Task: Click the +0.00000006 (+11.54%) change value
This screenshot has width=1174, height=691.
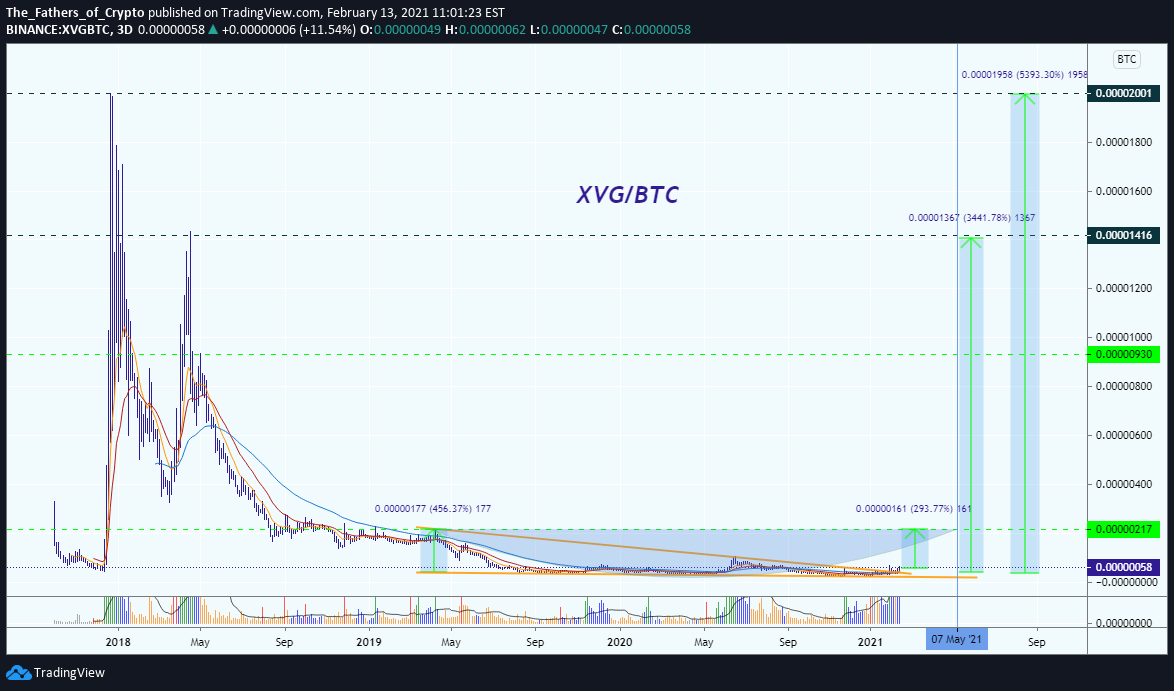Action: pos(289,30)
